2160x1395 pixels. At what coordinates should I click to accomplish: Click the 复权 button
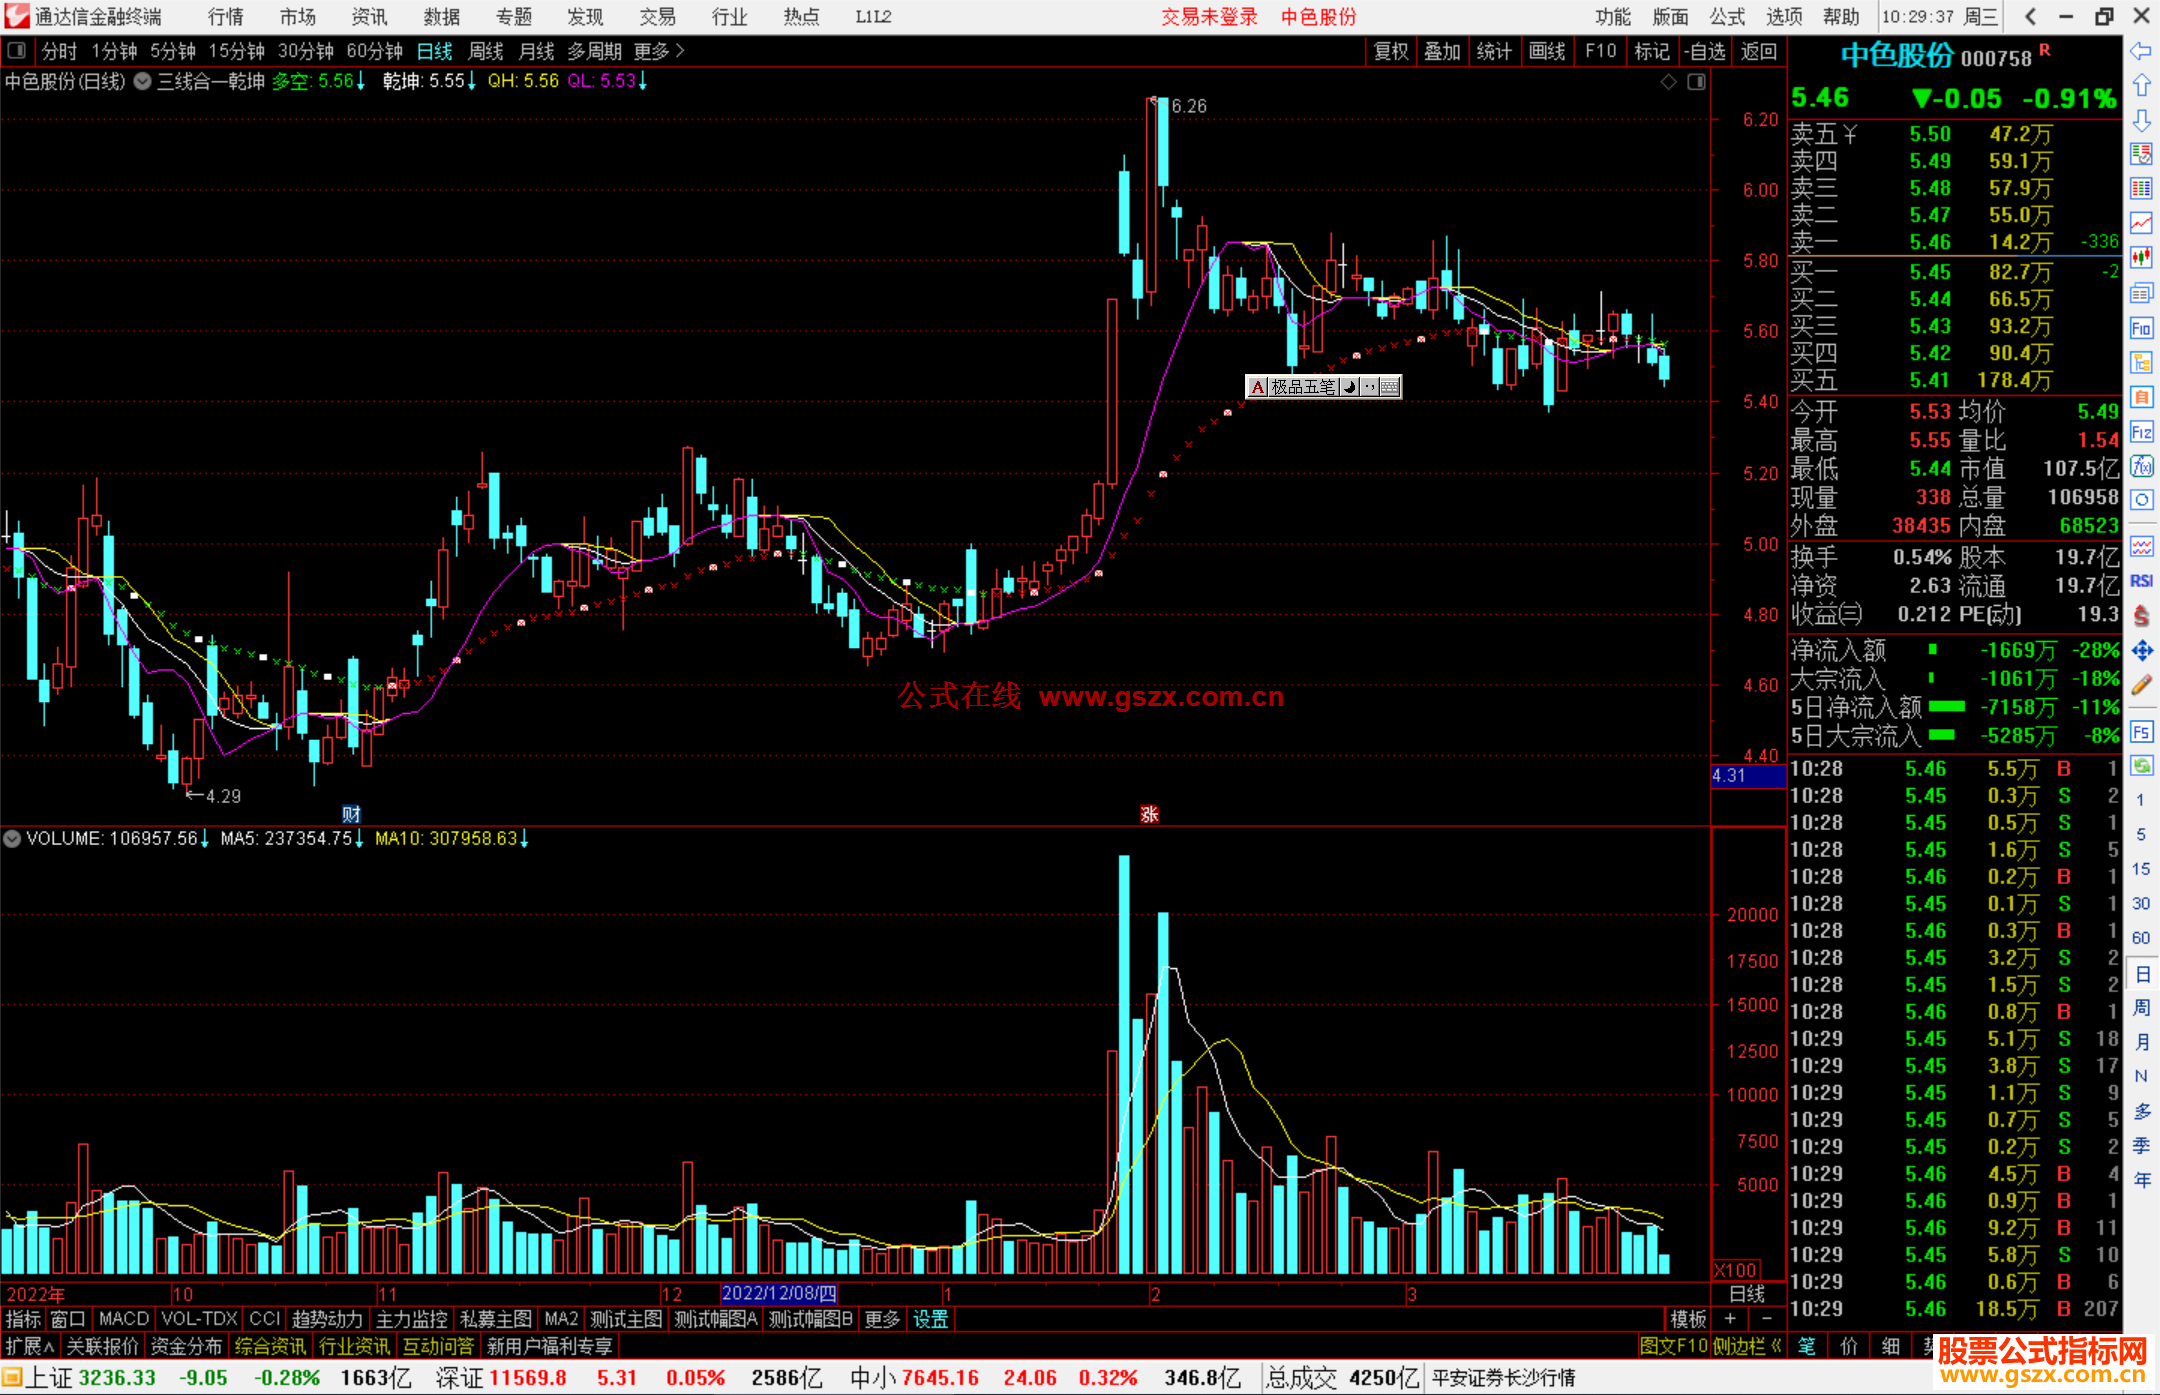[x=1390, y=51]
